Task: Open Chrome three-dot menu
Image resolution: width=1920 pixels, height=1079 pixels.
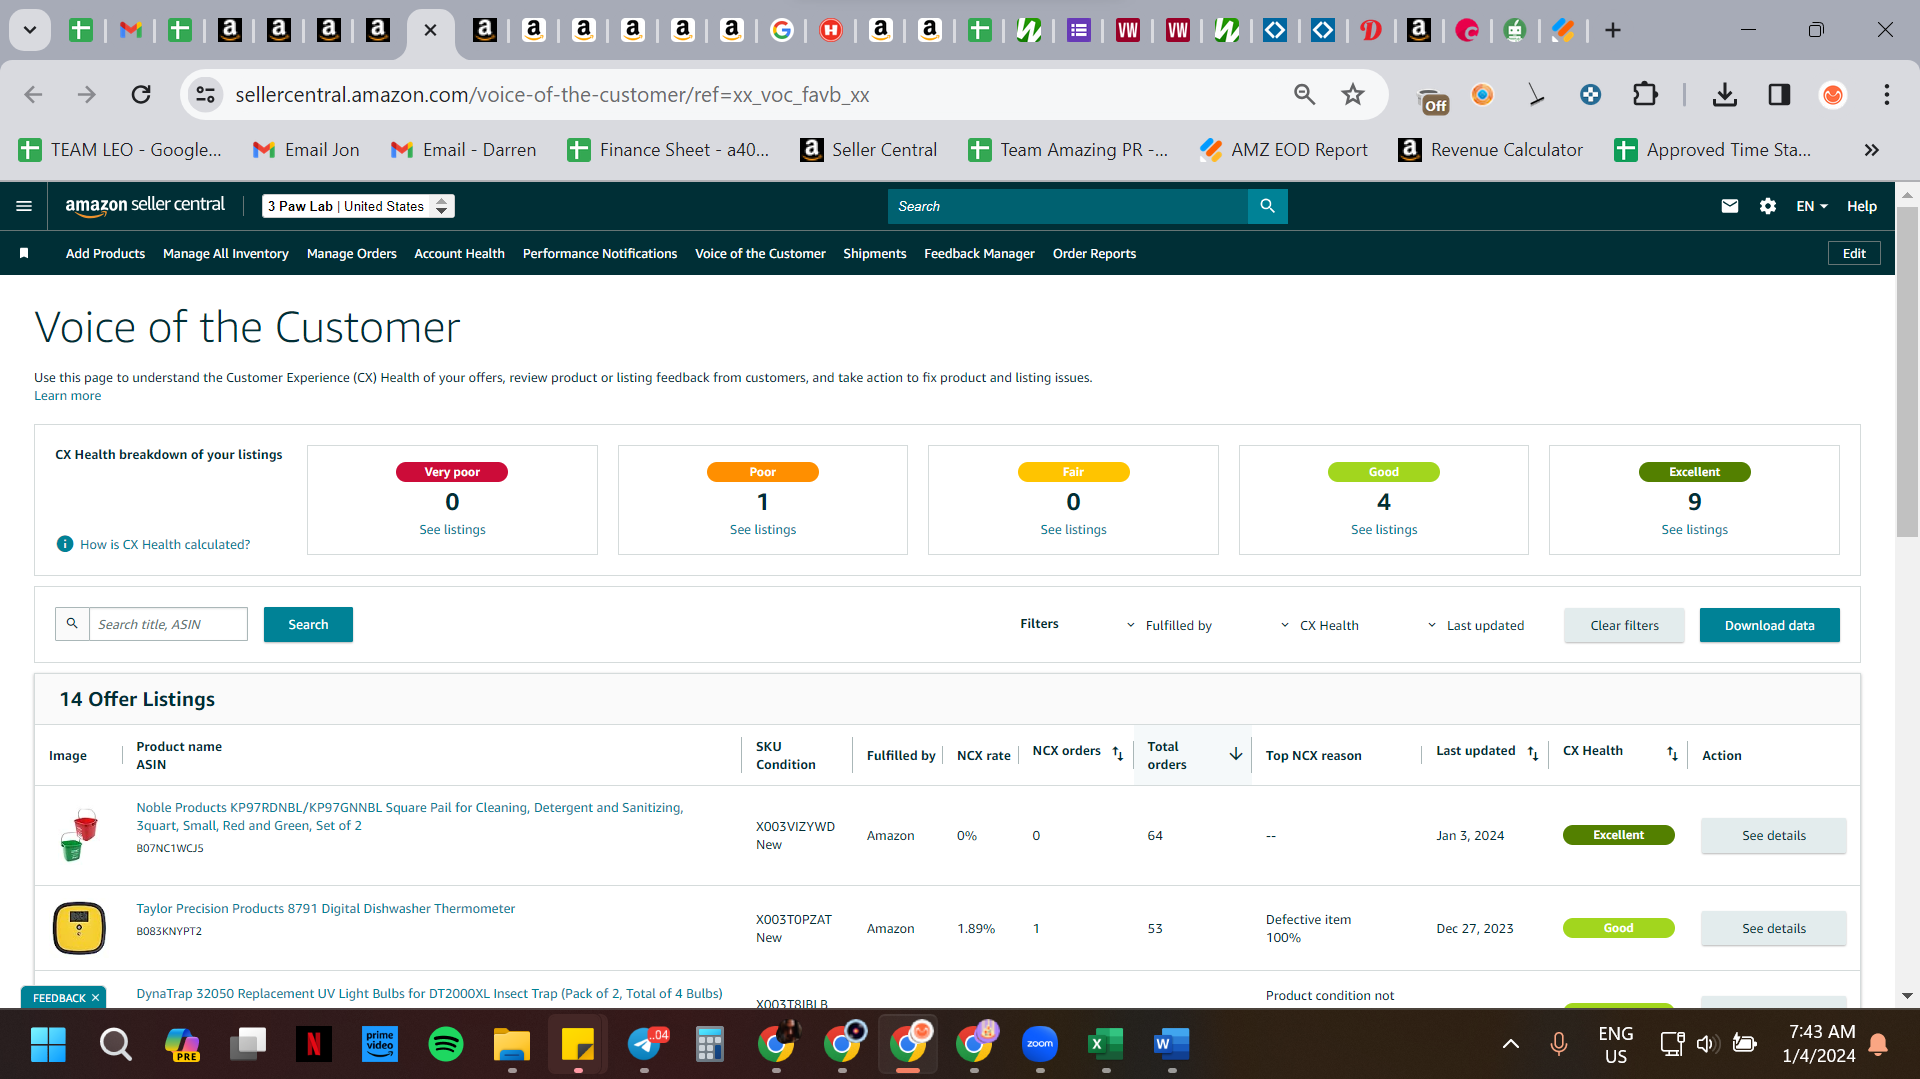Action: [1887, 95]
